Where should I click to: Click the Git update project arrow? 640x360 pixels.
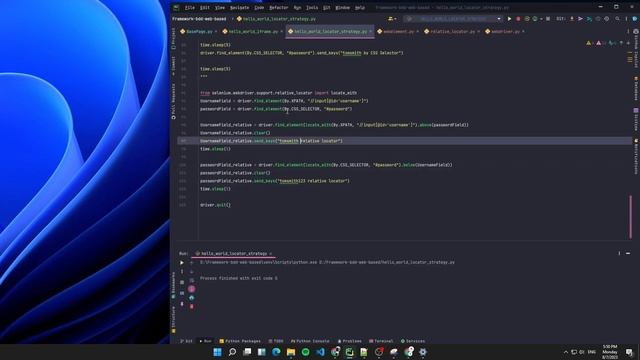[572, 19]
